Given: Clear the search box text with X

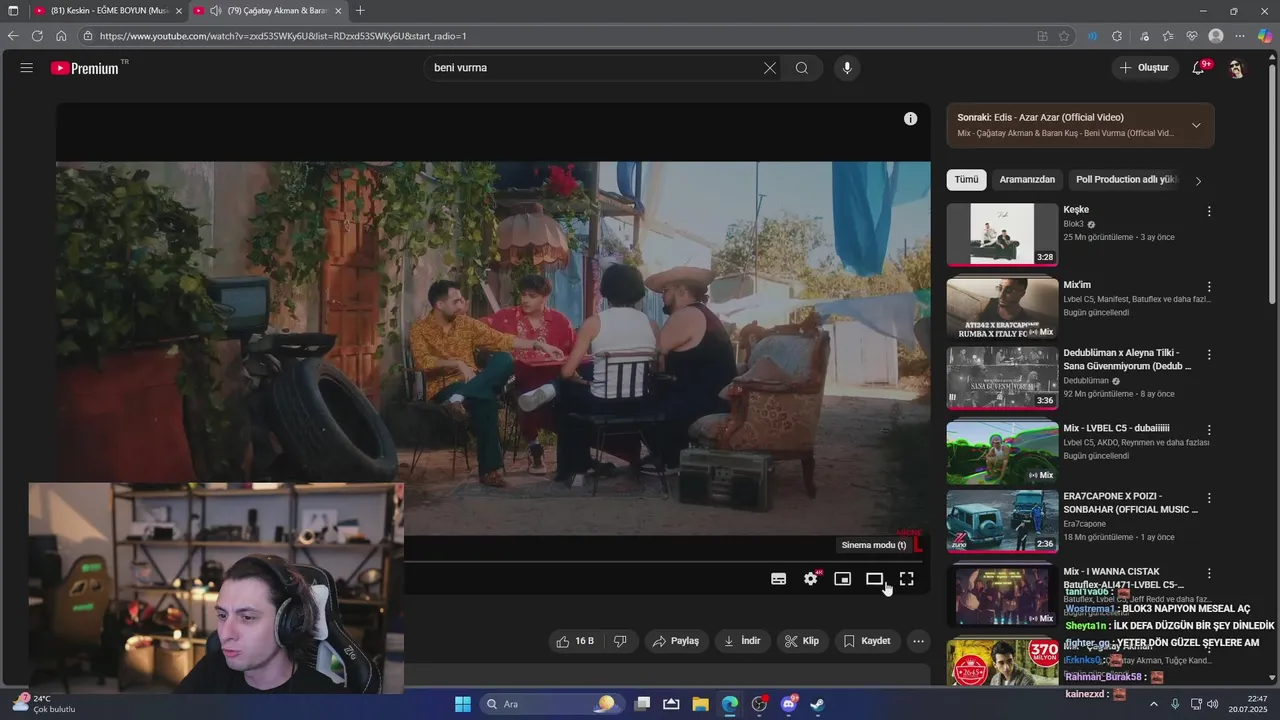Looking at the screenshot, I should (x=770, y=68).
